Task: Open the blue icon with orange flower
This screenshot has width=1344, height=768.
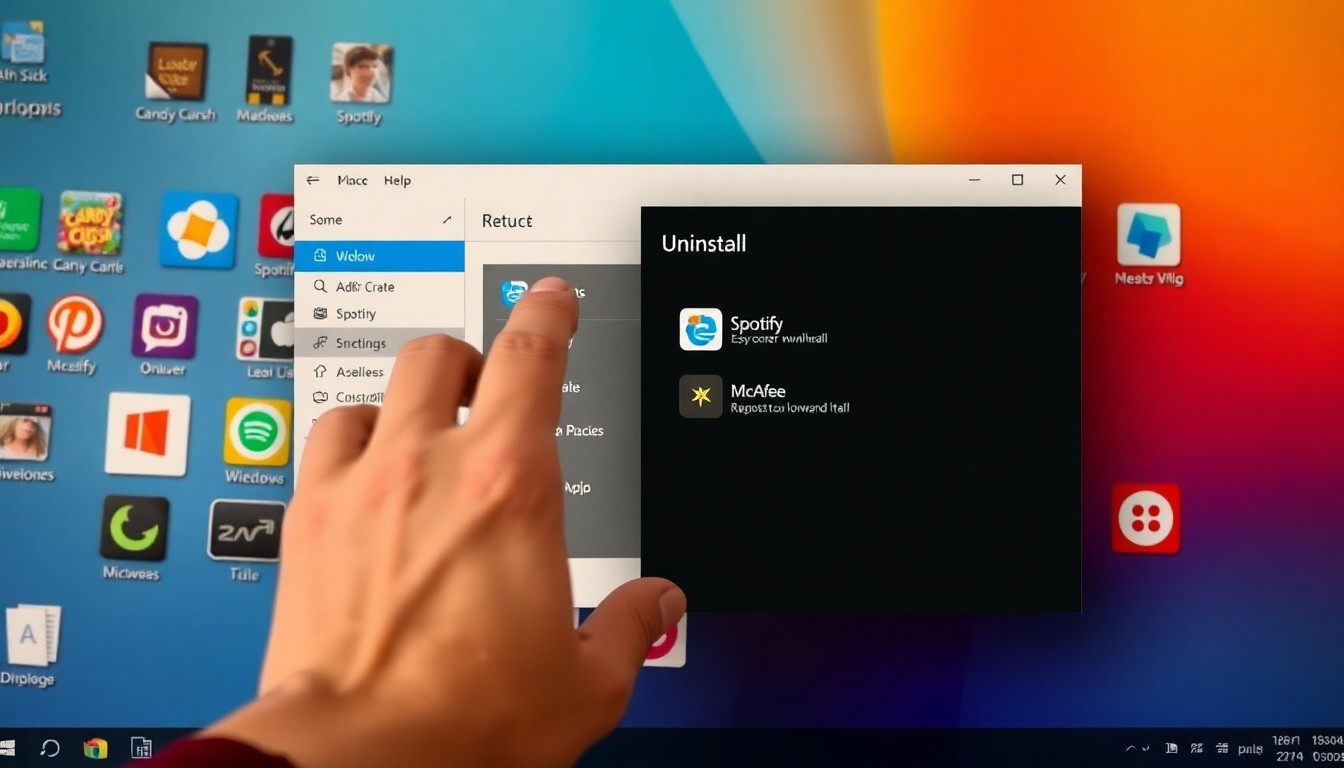Action: pyautogui.click(x=198, y=230)
